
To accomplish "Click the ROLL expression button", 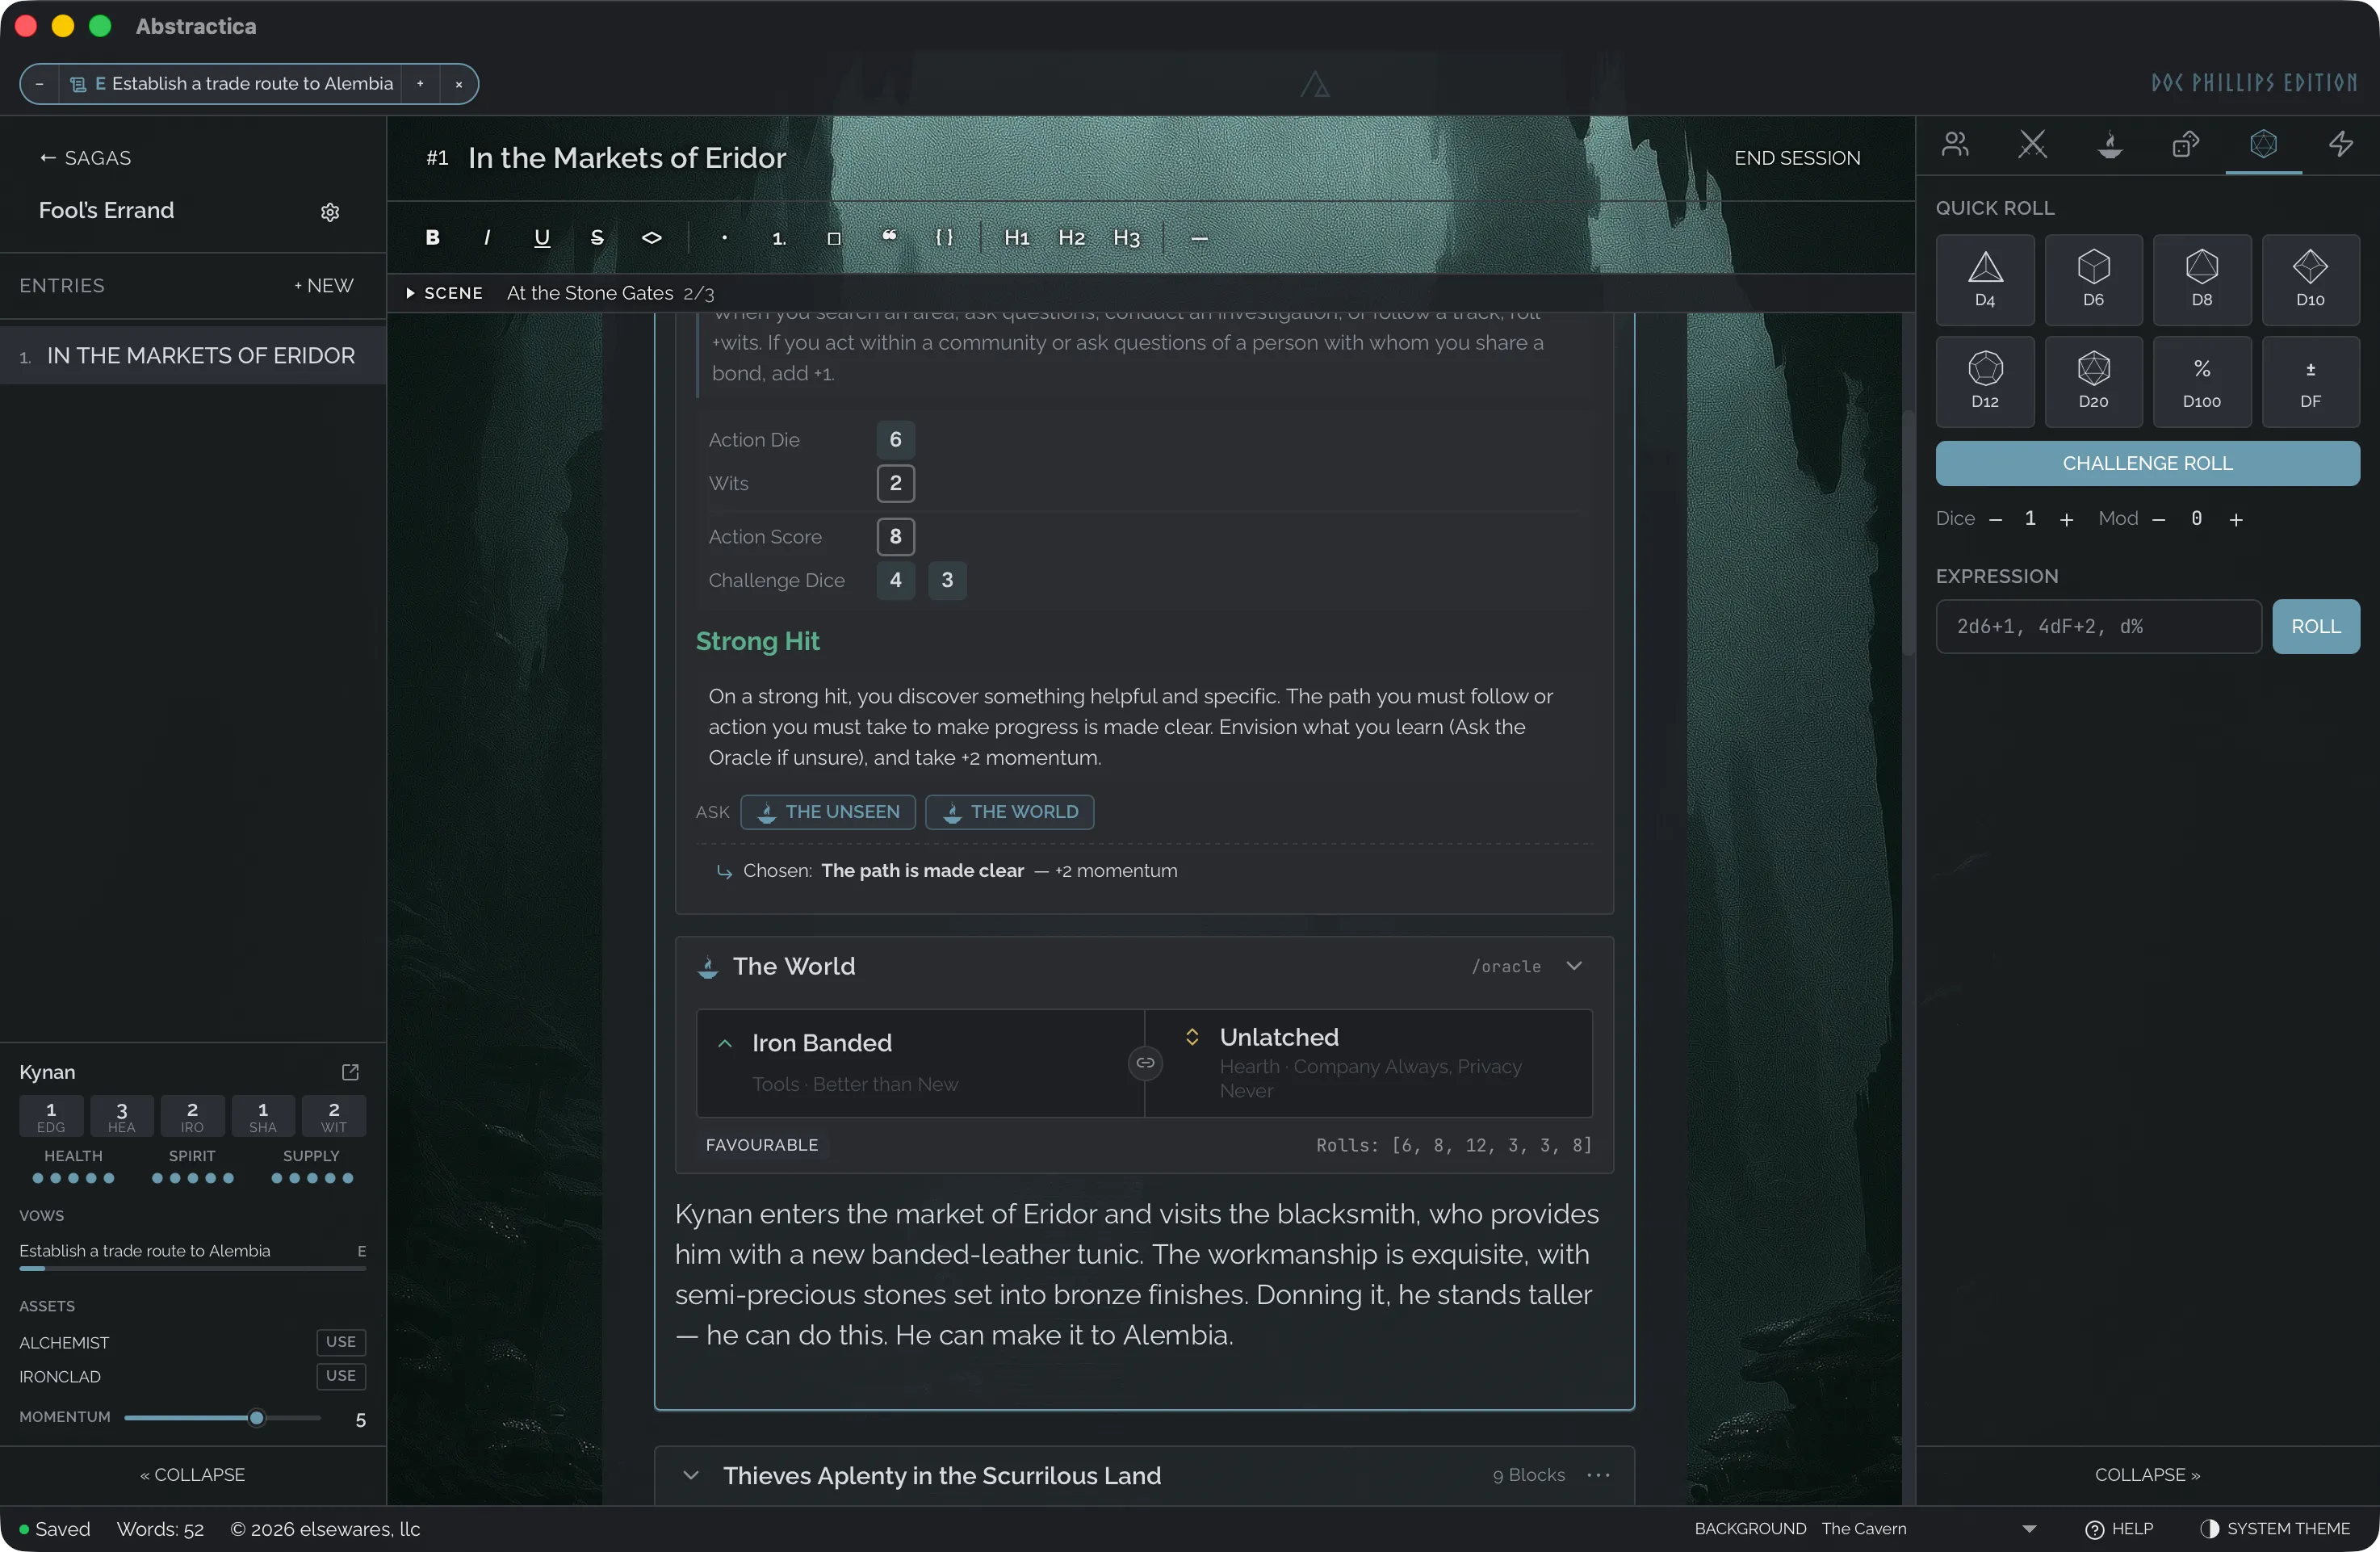I will 2316,626.
